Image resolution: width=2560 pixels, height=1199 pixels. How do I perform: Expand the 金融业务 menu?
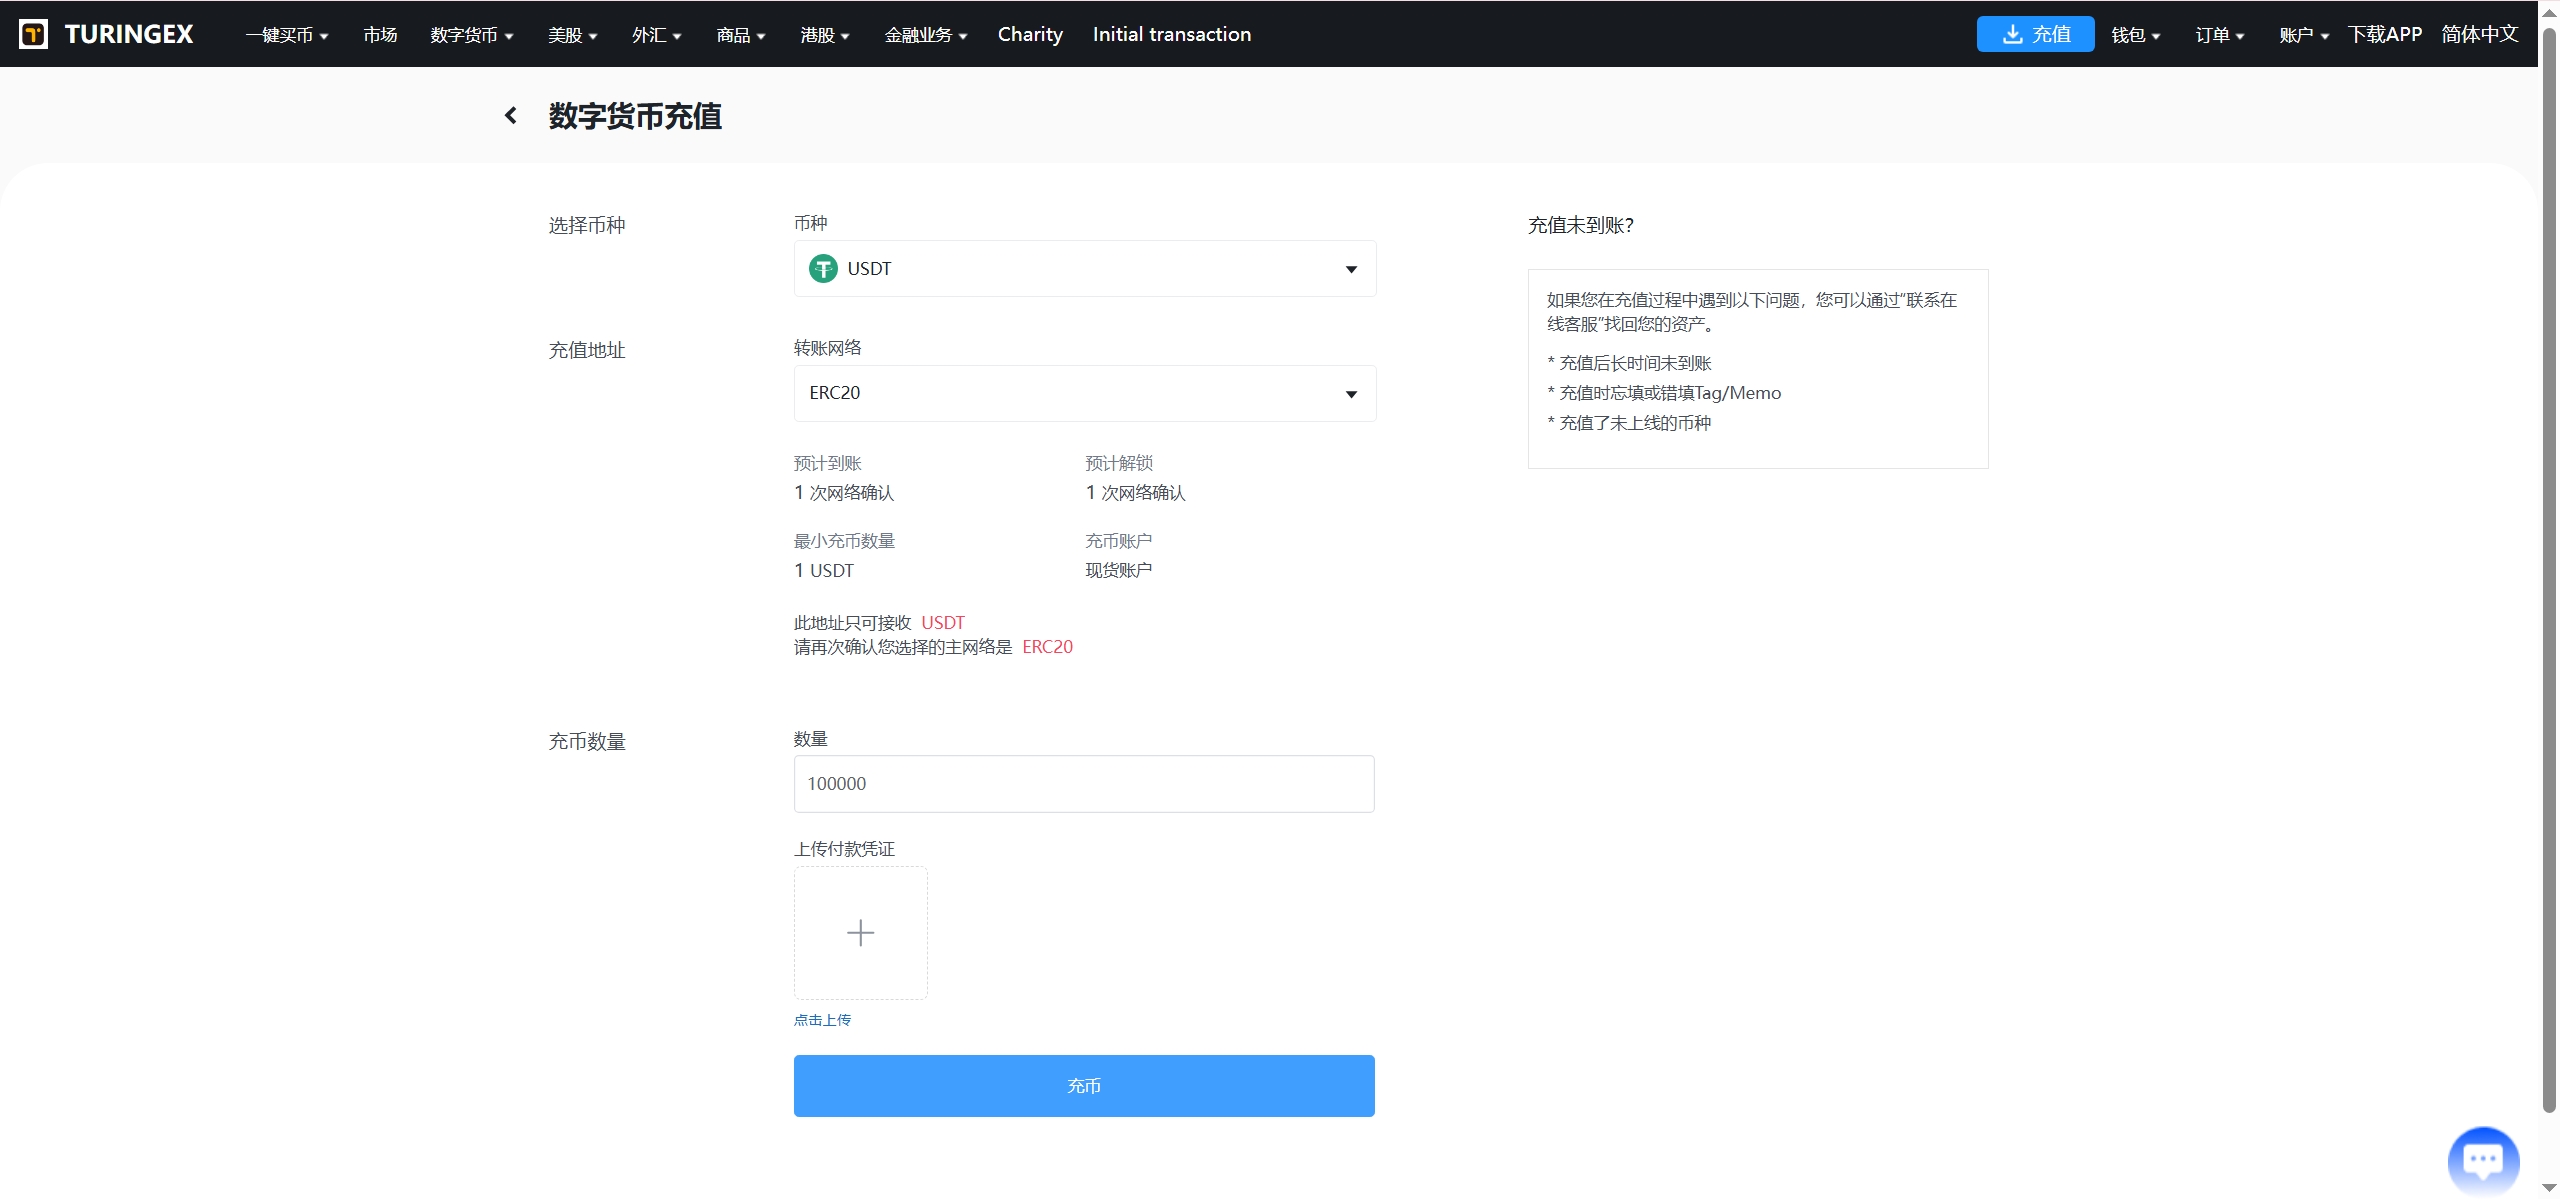tap(926, 35)
